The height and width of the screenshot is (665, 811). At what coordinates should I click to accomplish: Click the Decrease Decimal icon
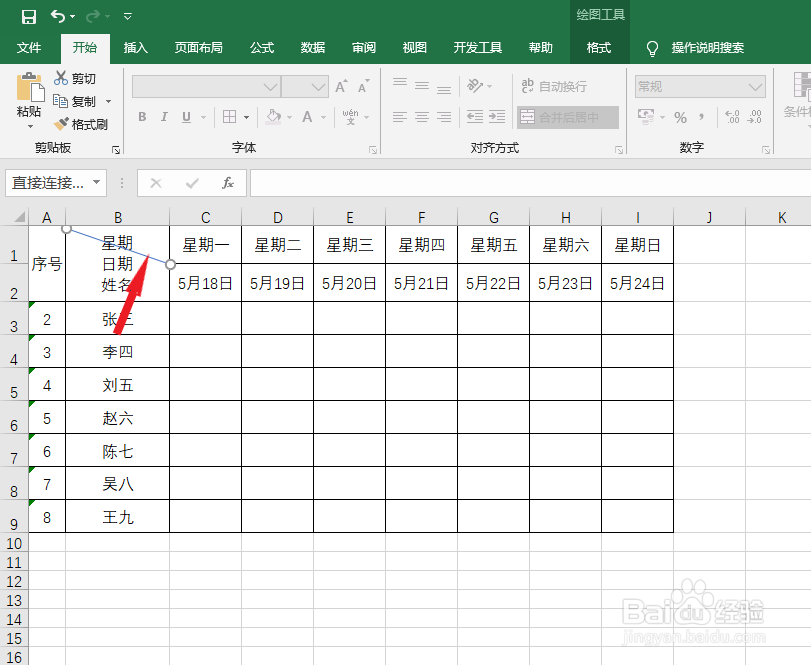pos(755,117)
